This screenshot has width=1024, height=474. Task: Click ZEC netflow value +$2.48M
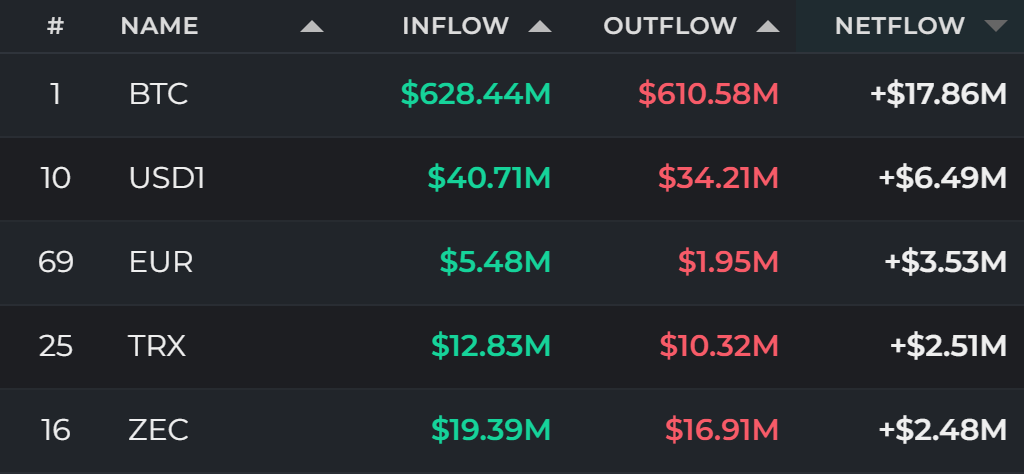[x=942, y=430]
